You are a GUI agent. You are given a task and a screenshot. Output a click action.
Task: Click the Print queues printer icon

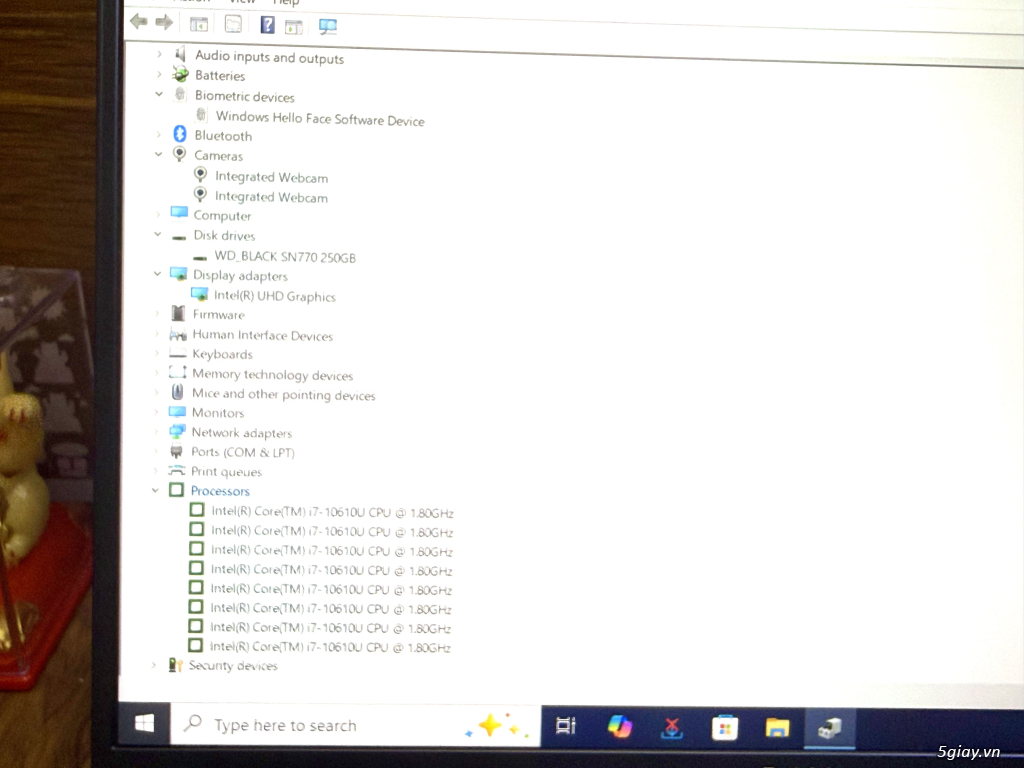(176, 470)
